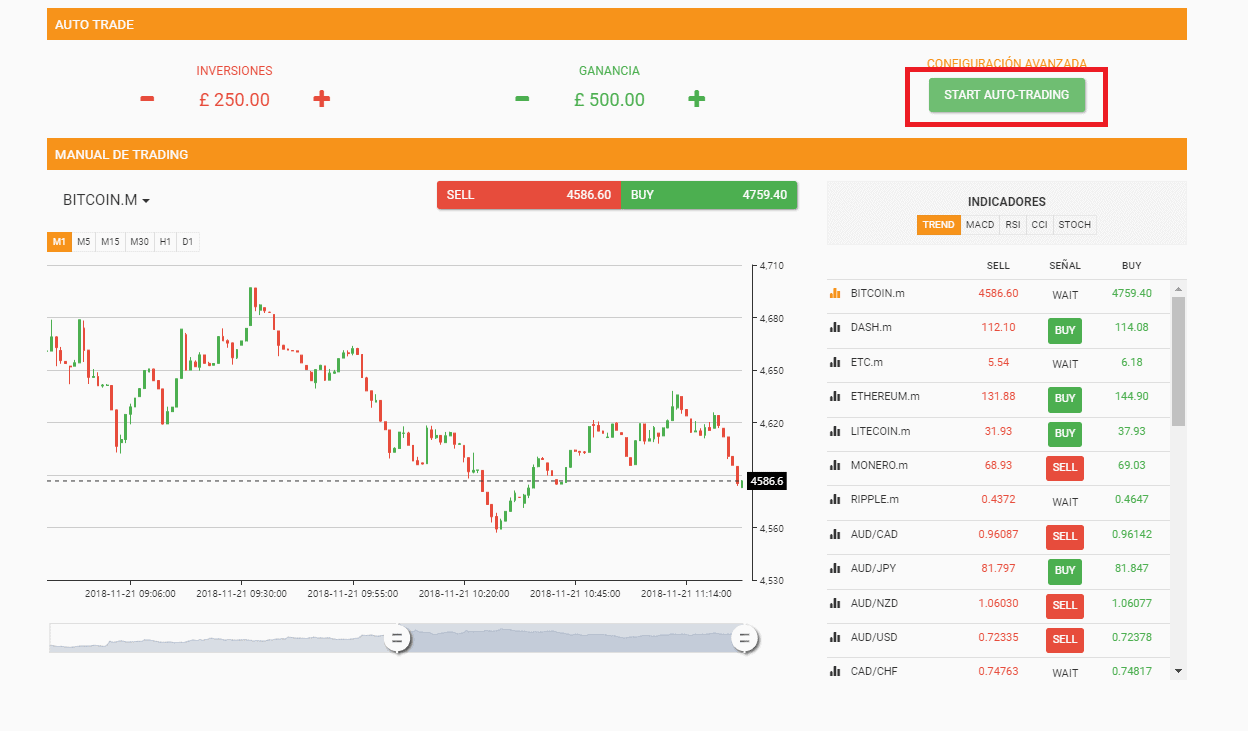Select the CAD/CHF instrument name
1248x731 pixels.
coord(874,672)
